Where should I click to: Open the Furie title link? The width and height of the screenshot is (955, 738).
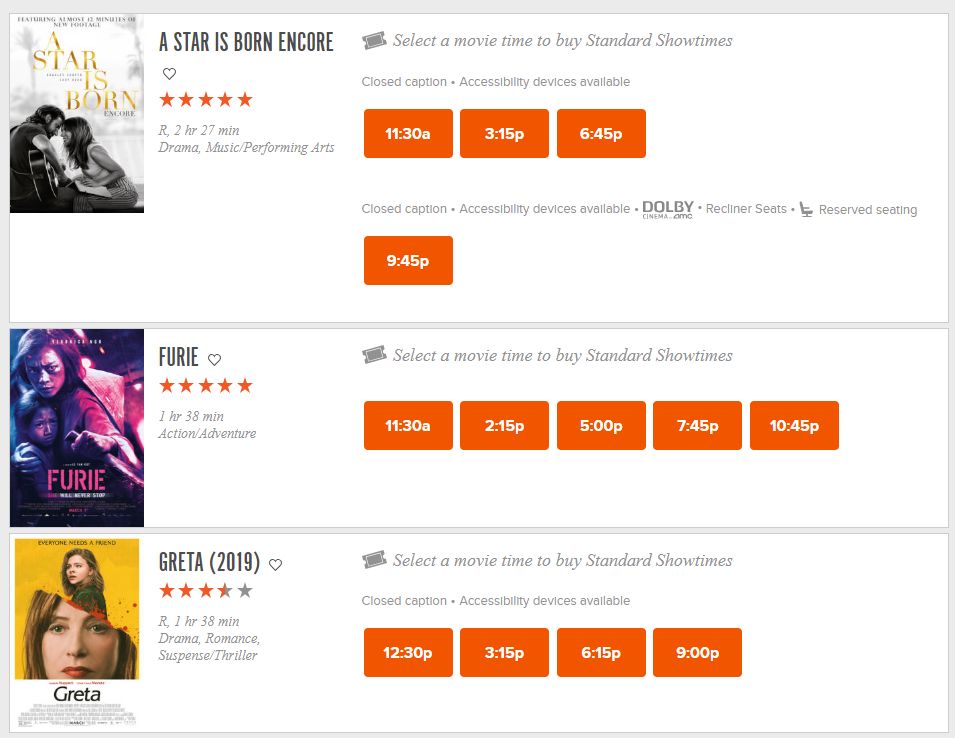pyautogui.click(x=179, y=357)
